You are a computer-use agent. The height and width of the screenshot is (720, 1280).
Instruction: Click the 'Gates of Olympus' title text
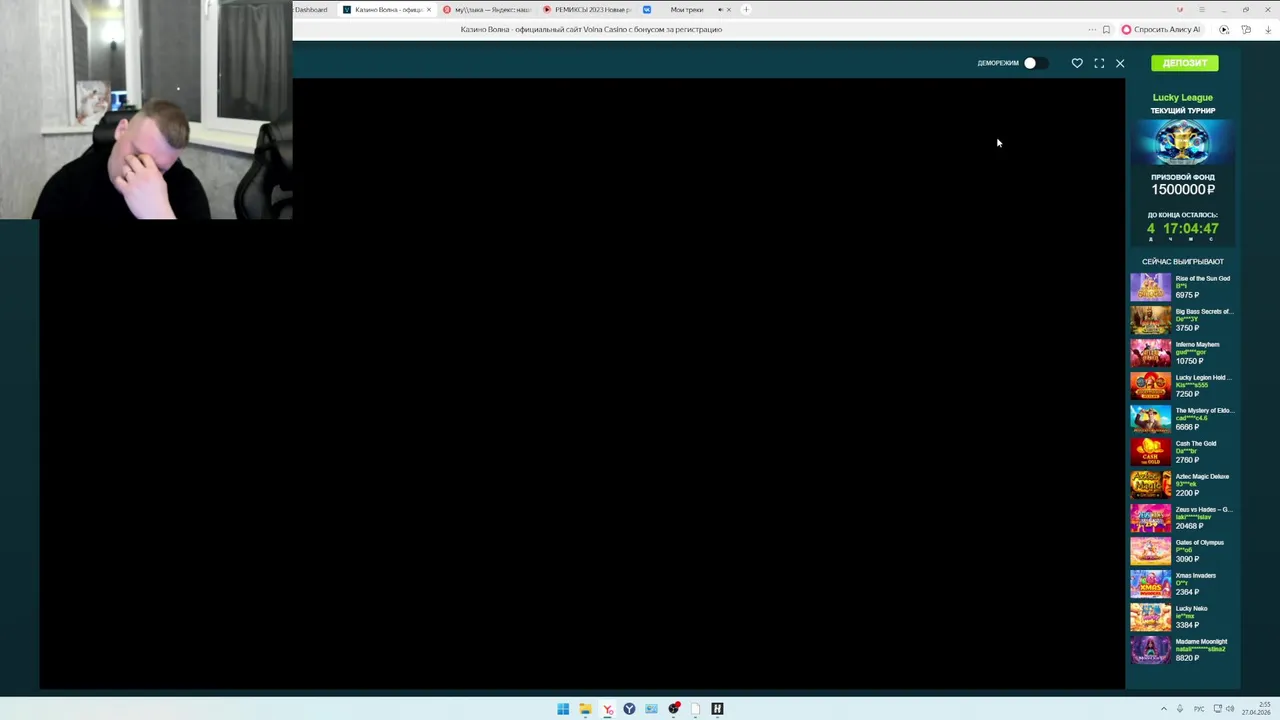tap(1200, 543)
